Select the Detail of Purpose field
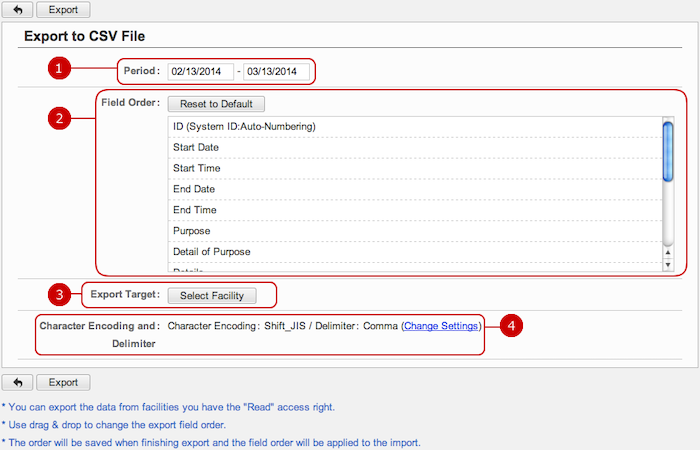The height and width of the screenshot is (450, 700). click(212, 252)
